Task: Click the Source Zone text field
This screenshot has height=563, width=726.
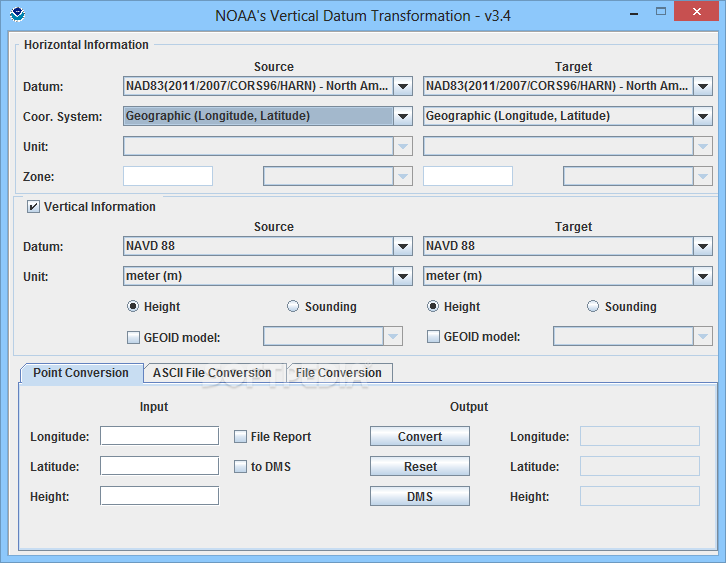Action: coord(168,176)
